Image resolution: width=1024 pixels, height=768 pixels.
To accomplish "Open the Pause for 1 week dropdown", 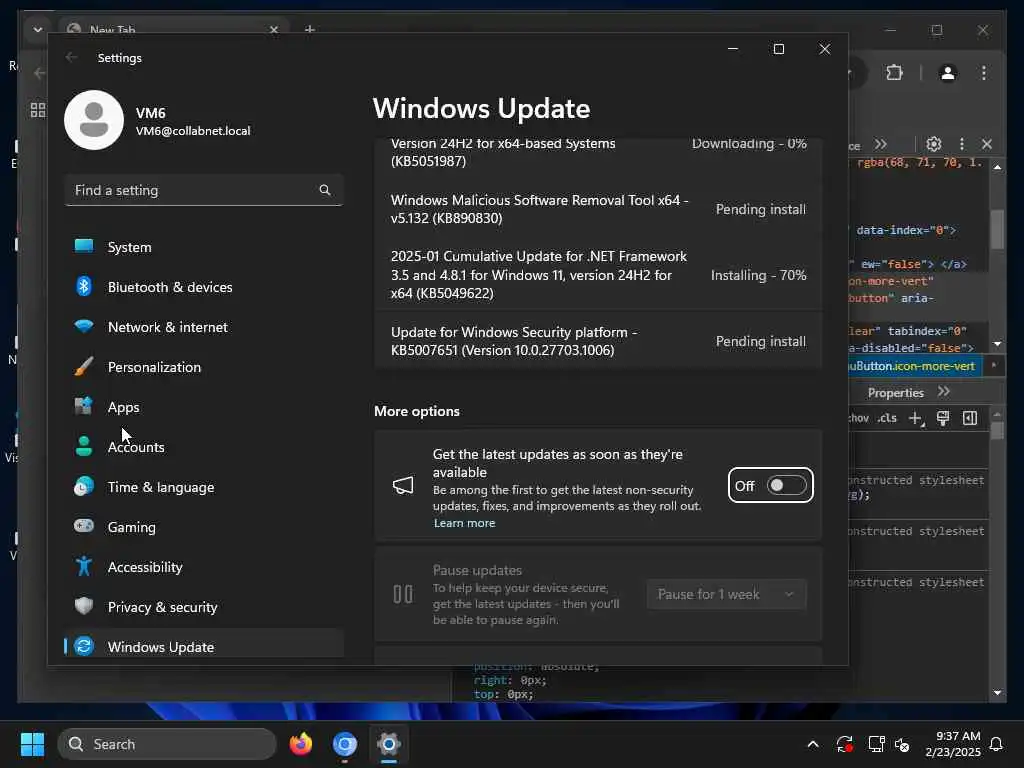I will click(726, 594).
